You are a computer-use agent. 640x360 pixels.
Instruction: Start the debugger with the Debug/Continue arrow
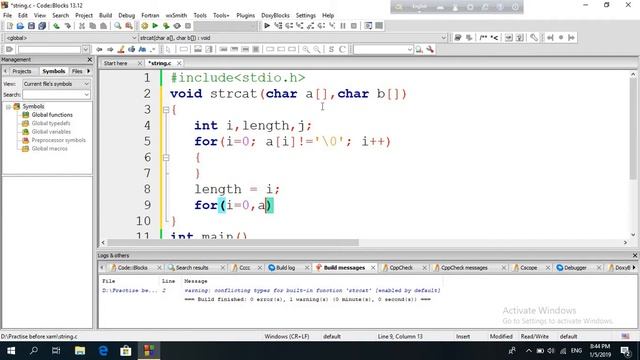tap(267, 26)
